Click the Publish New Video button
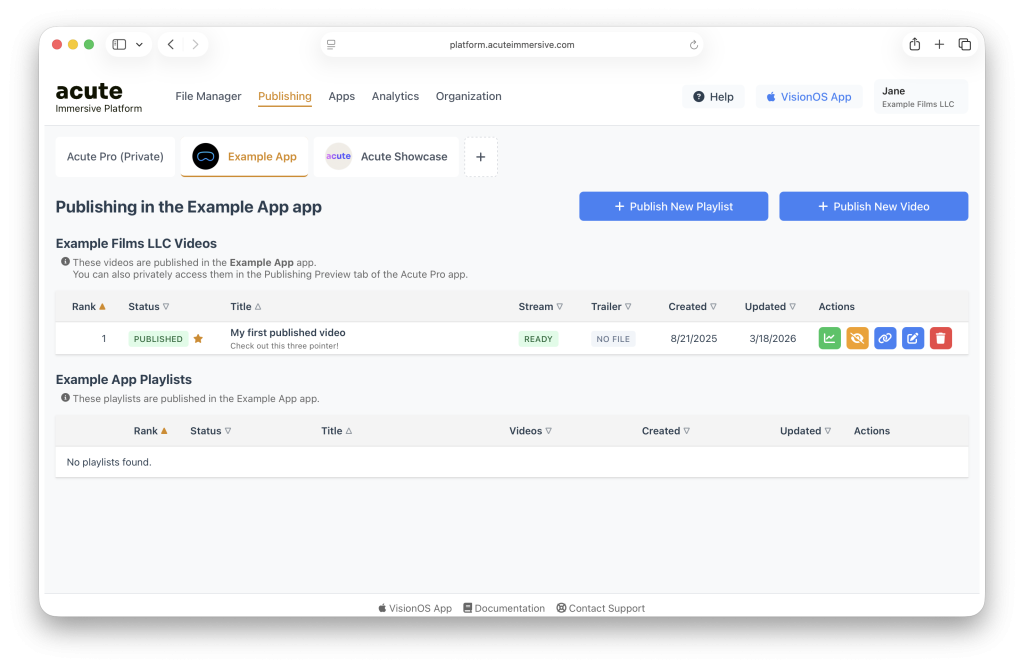This screenshot has width=1024, height=668. pyautogui.click(x=873, y=206)
